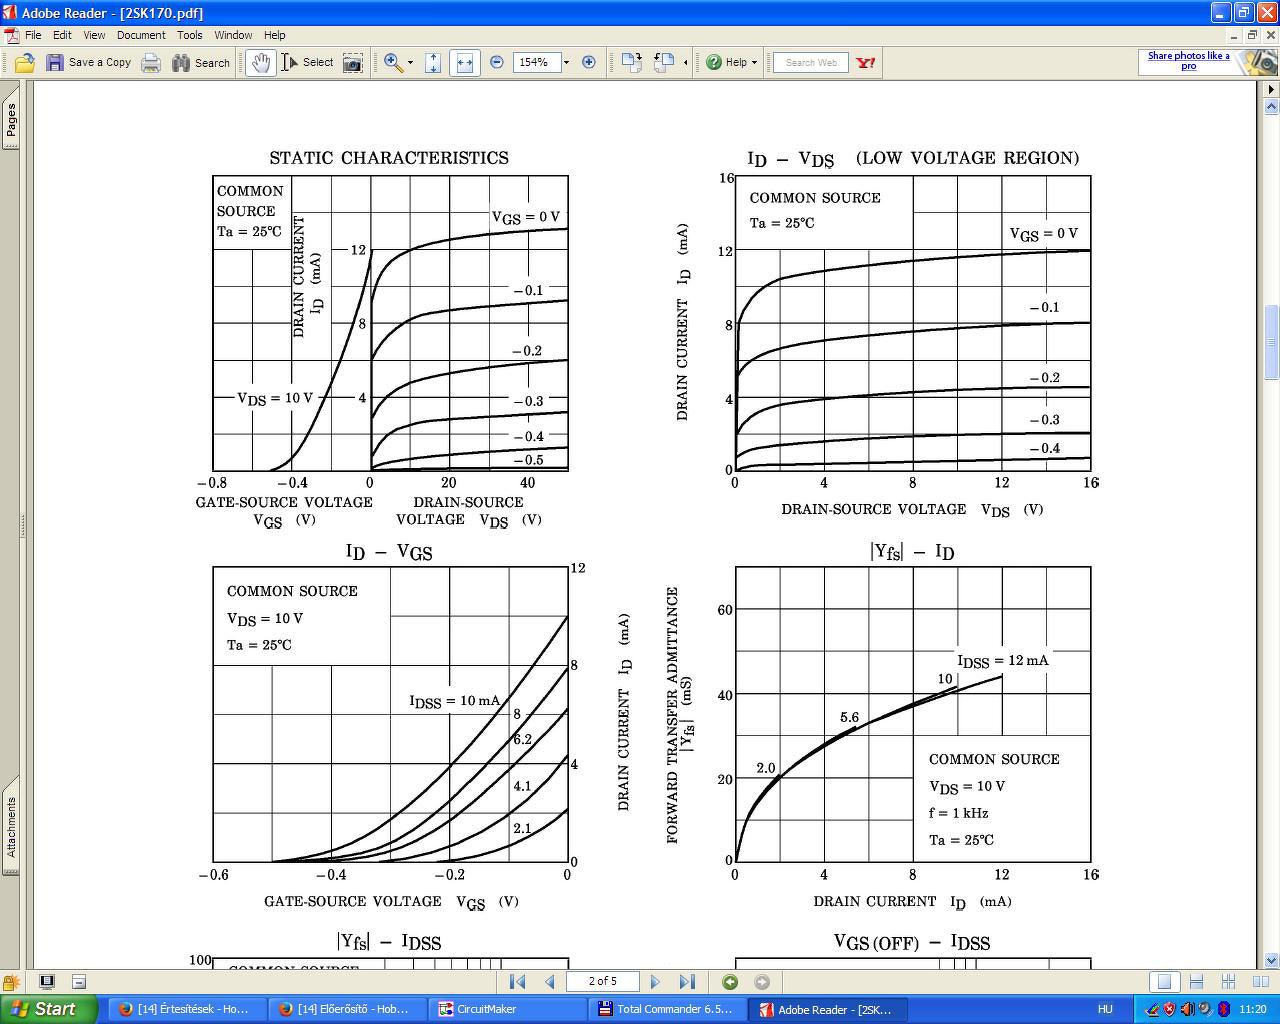This screenshot has width=1280, height=1024.
Task: Select the Snapshot camera tool
Action: 352,63
